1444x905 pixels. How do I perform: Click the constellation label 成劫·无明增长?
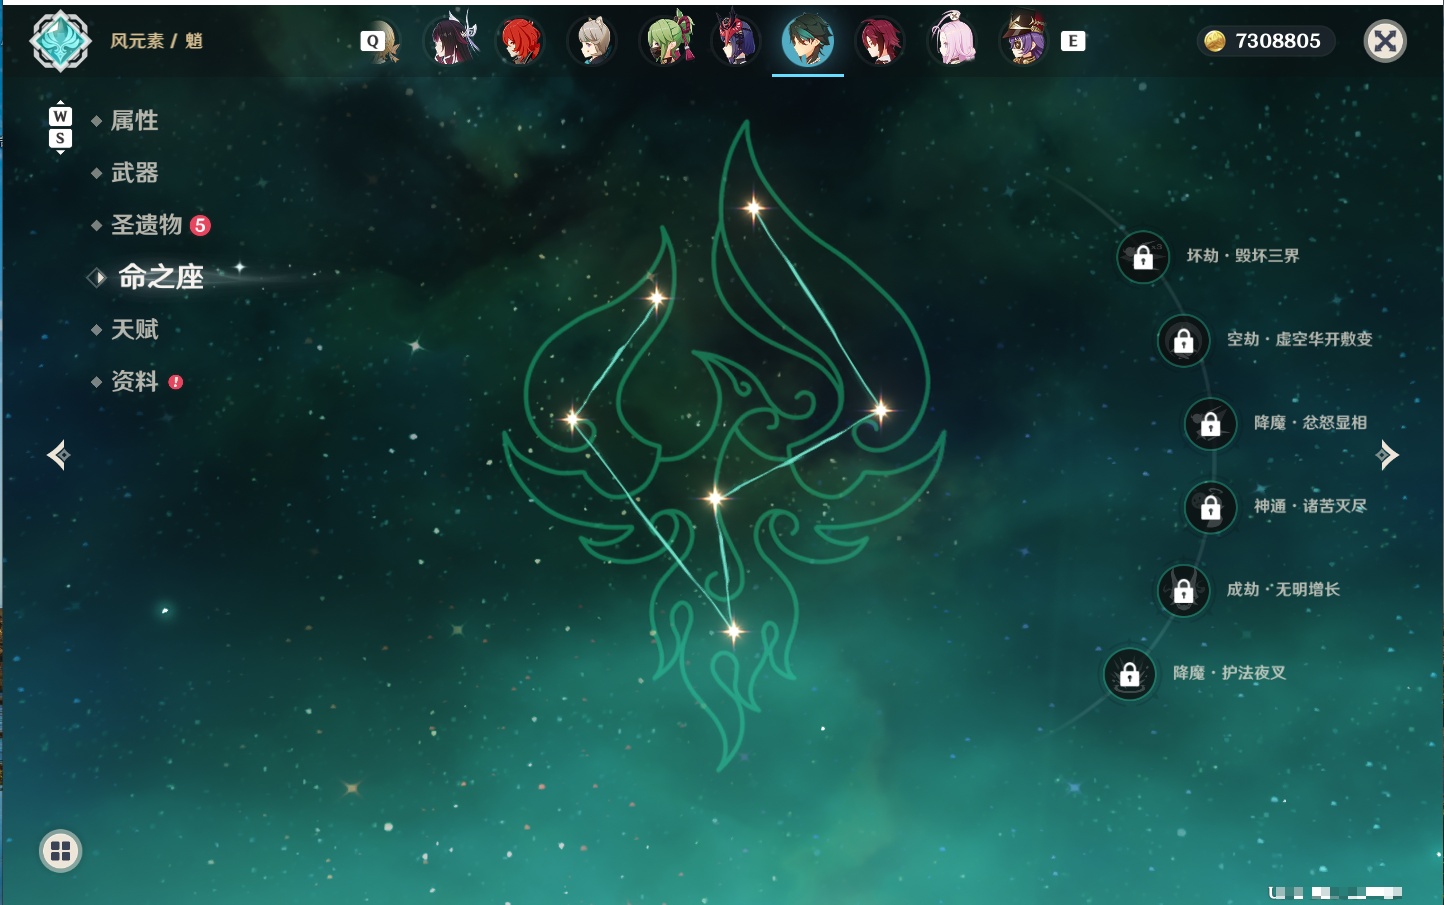(1284, 589)
